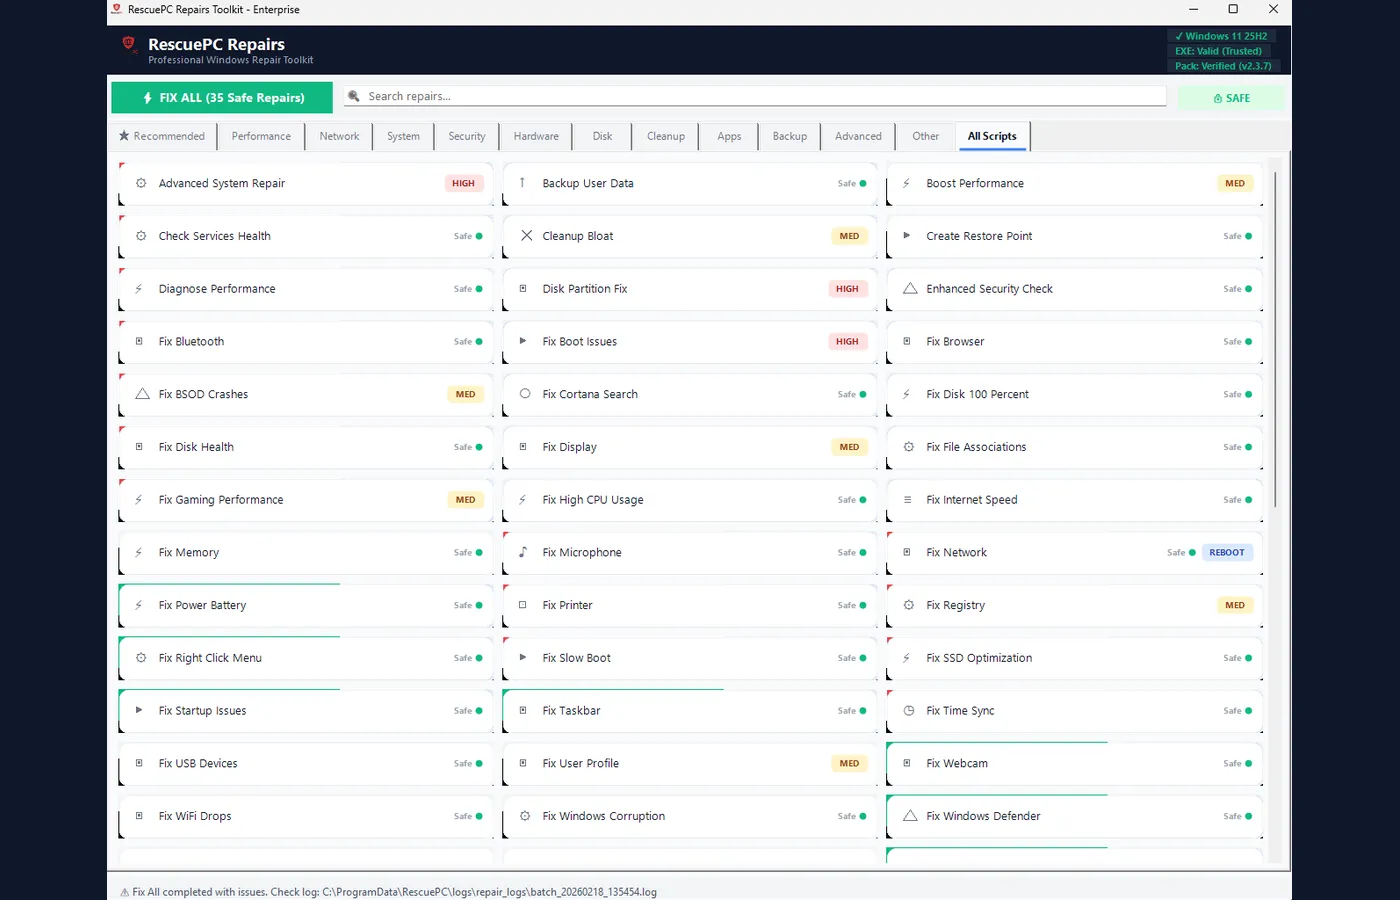Select the Apps tab
Screen dimensions: 1400x900
[729, 136]
